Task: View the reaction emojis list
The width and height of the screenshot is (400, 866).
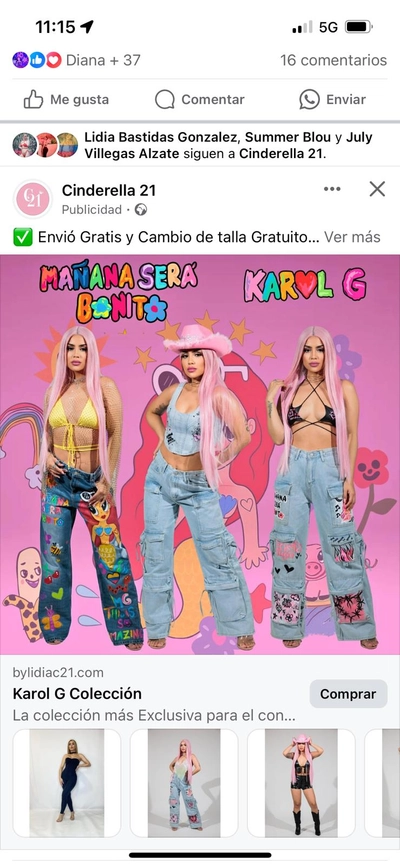Action: (36, 60)
